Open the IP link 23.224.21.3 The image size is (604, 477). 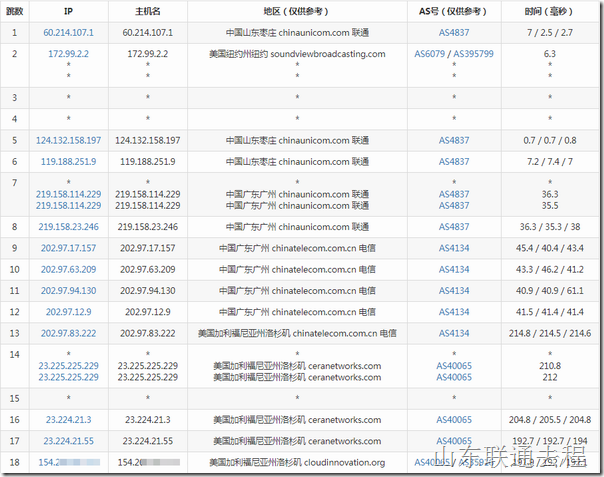pos(68,420)
